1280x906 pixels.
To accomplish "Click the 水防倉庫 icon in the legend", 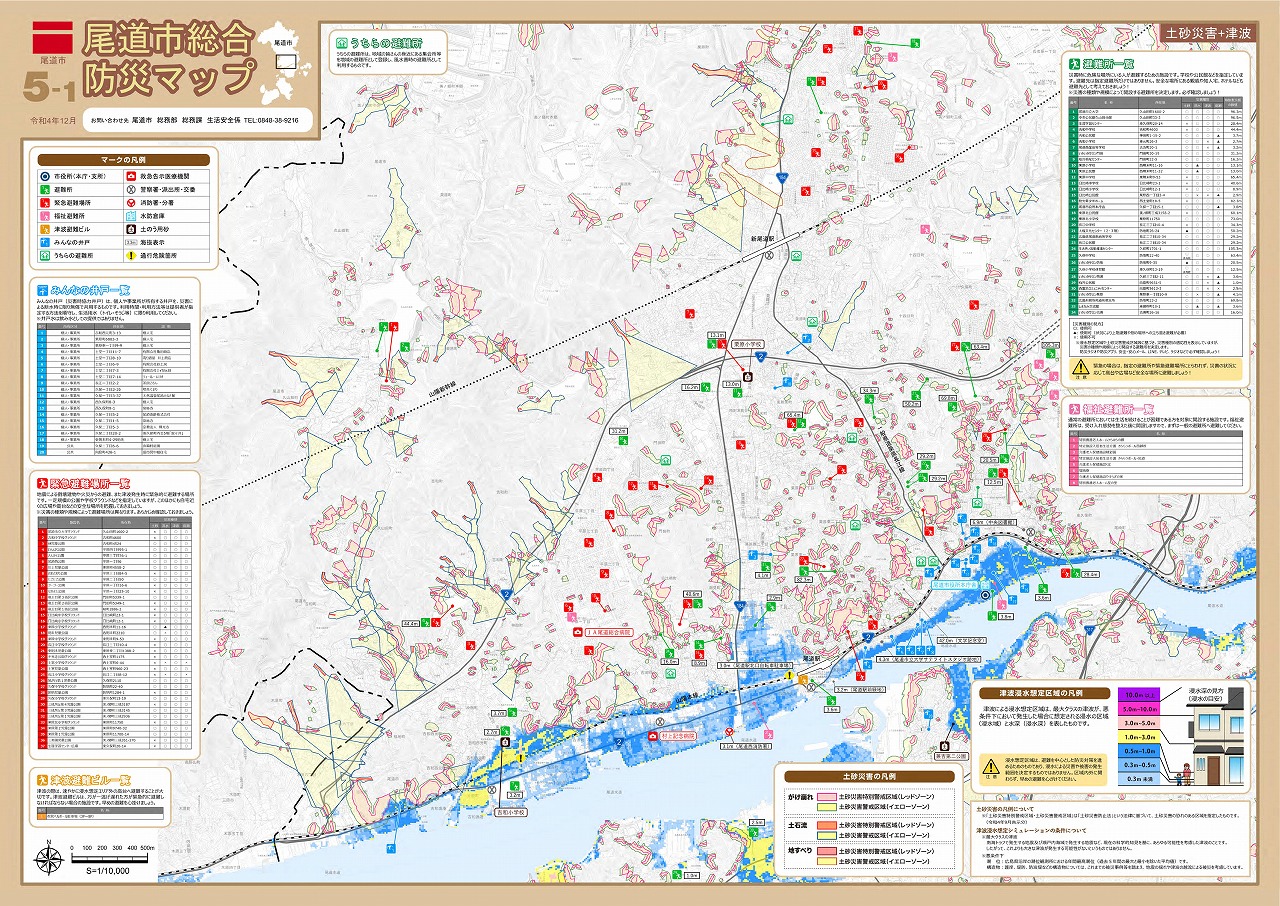I will (131, 216).
